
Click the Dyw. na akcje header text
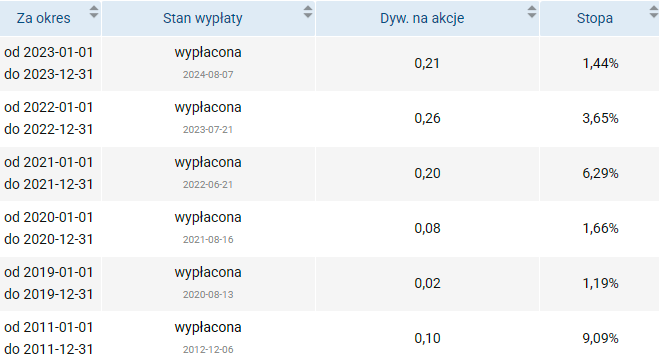tap(422, 18)
